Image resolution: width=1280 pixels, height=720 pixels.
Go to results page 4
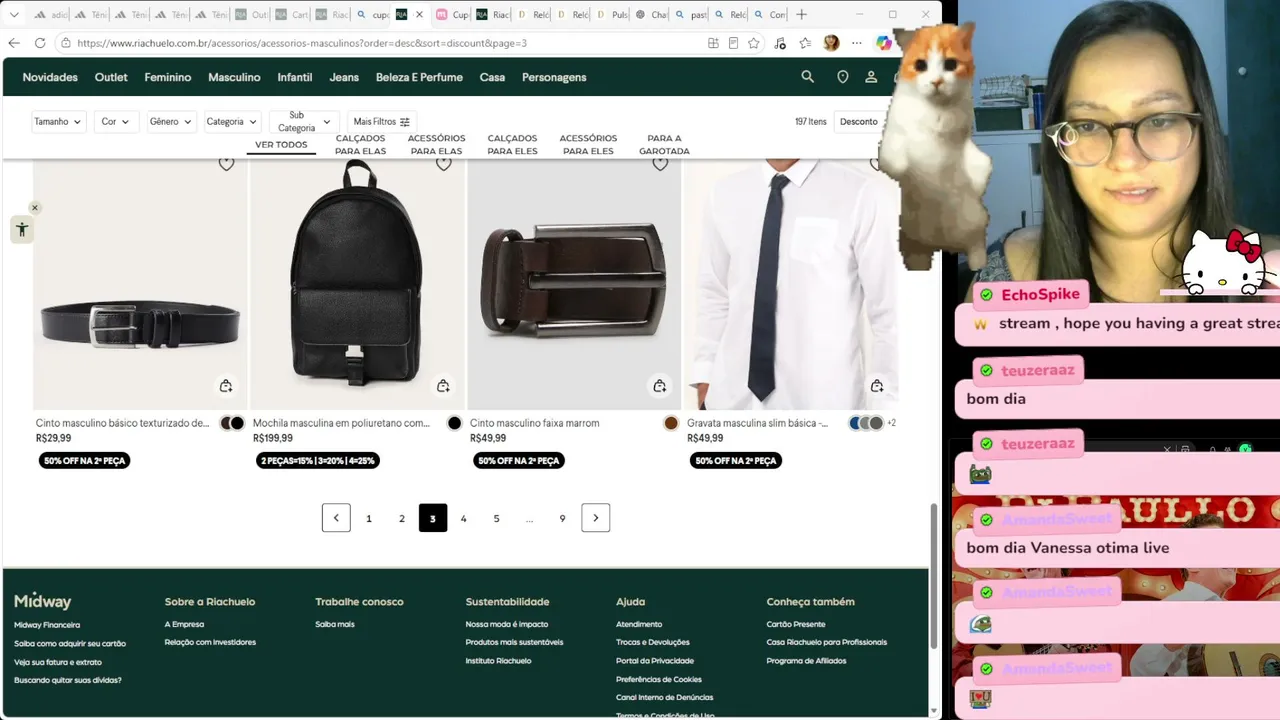(x=463, y=518)
